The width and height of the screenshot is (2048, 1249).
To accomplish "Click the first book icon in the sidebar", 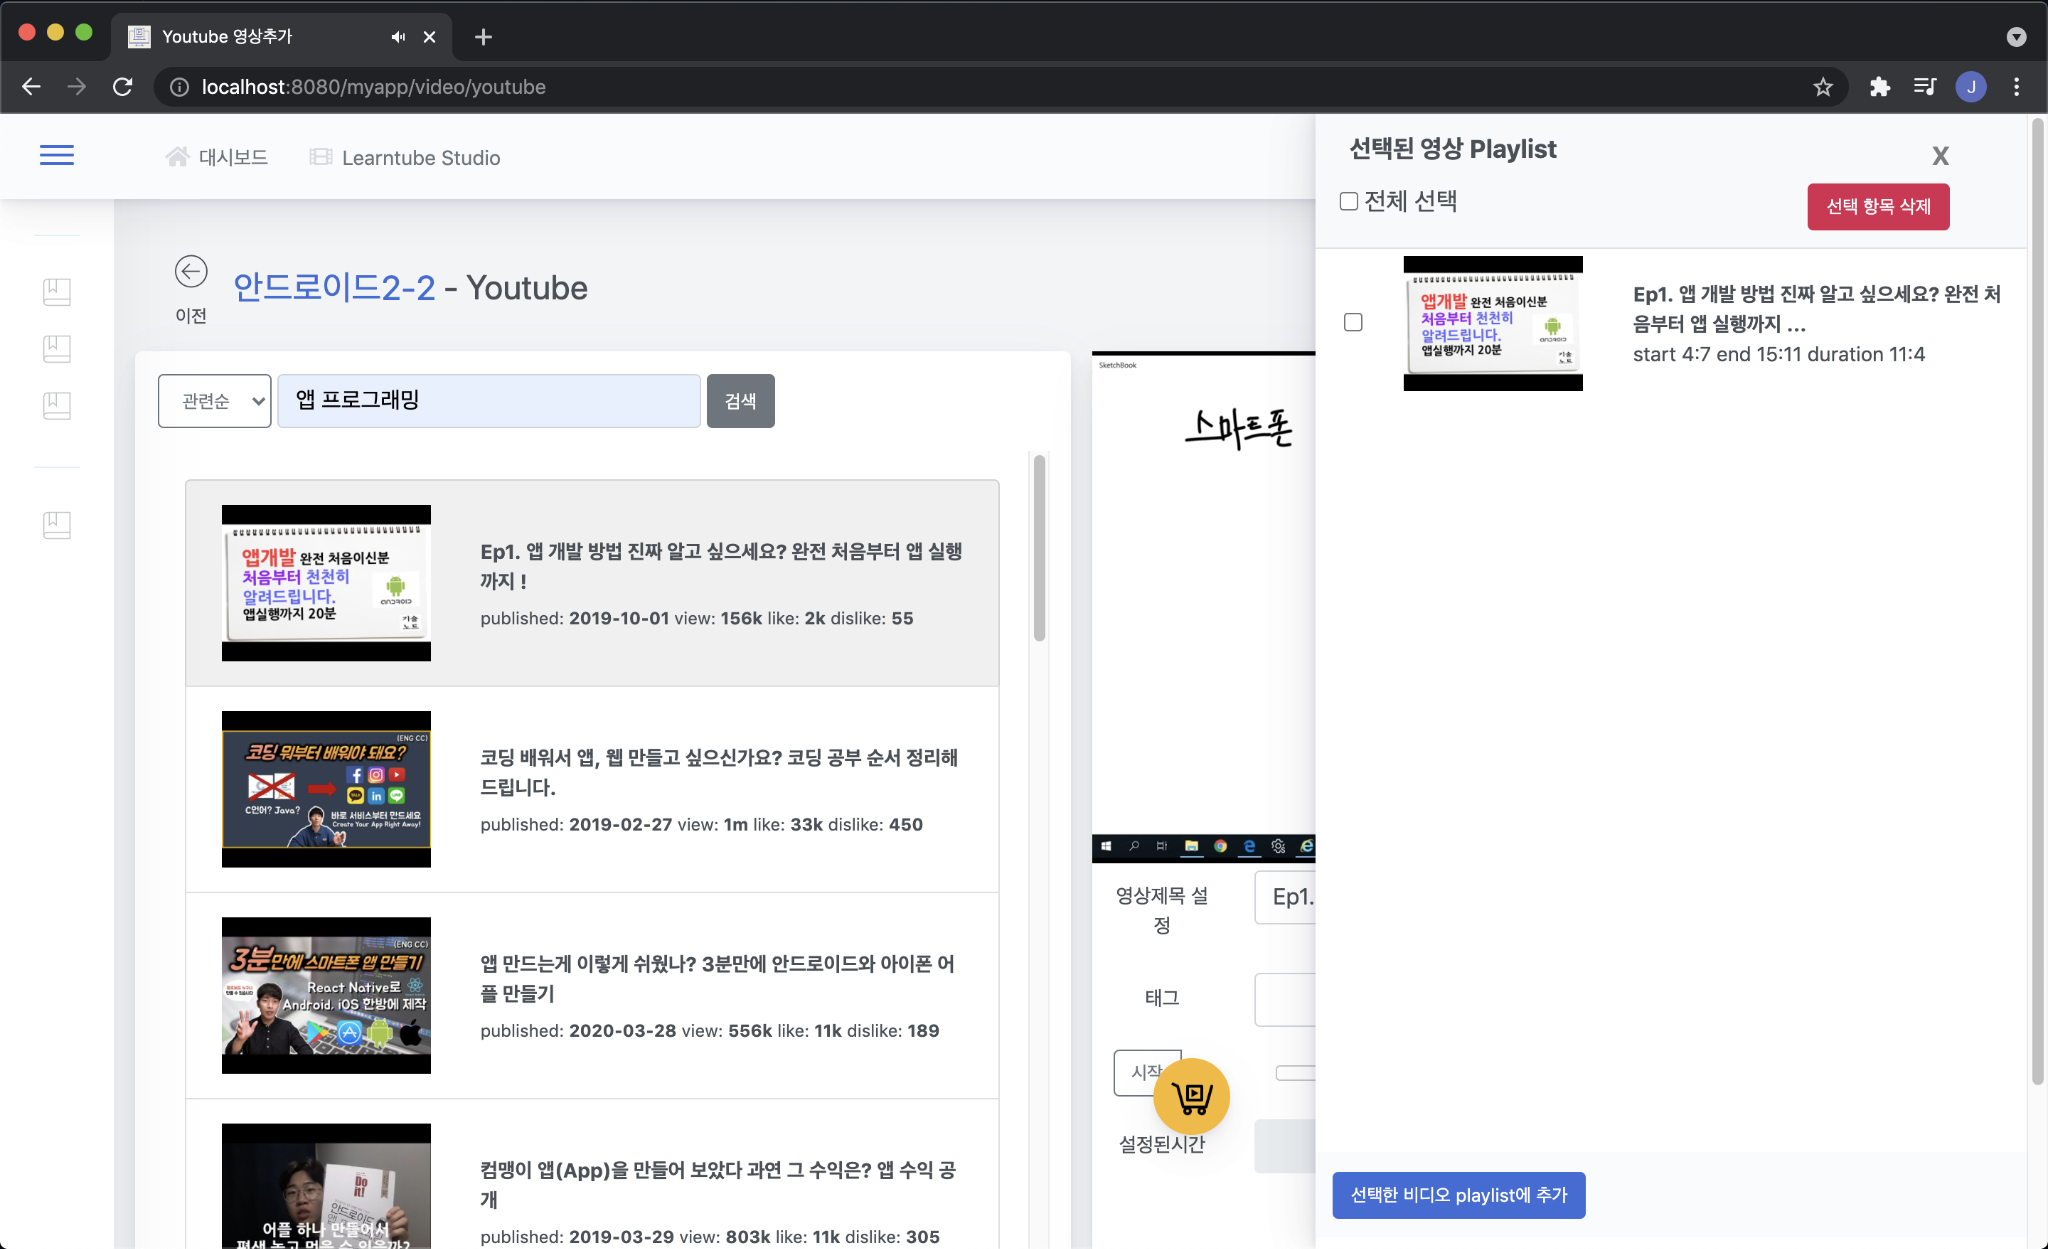I will [x=57, y=291].
